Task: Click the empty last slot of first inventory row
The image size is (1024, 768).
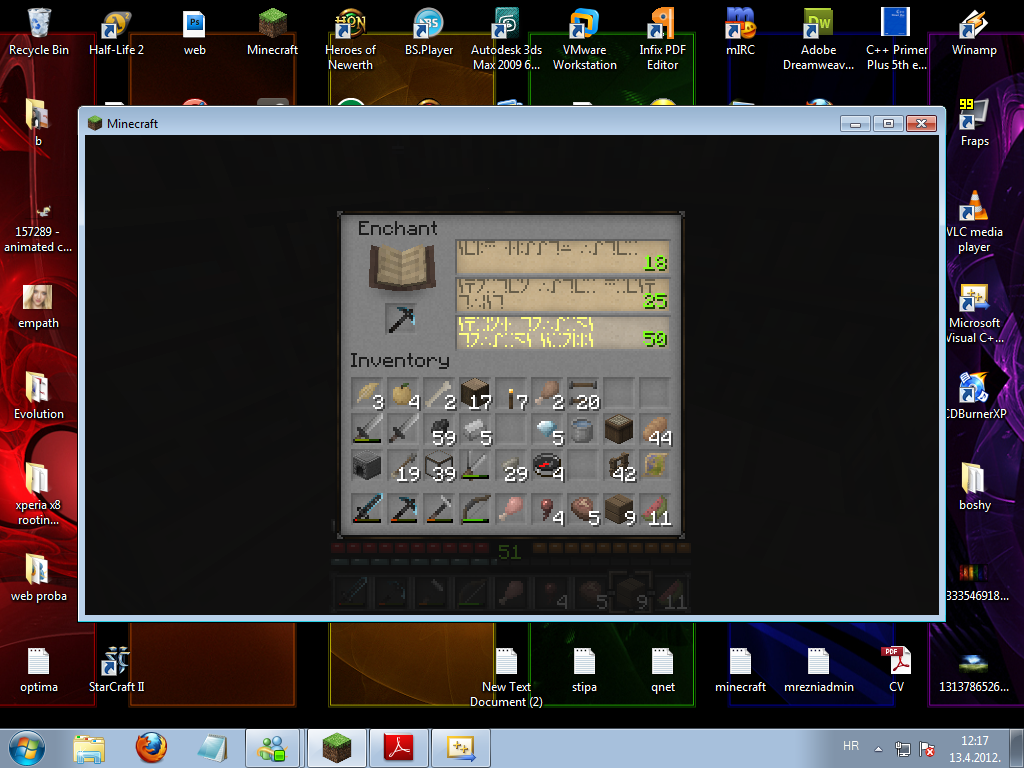Action: click(x=655, y=395)
